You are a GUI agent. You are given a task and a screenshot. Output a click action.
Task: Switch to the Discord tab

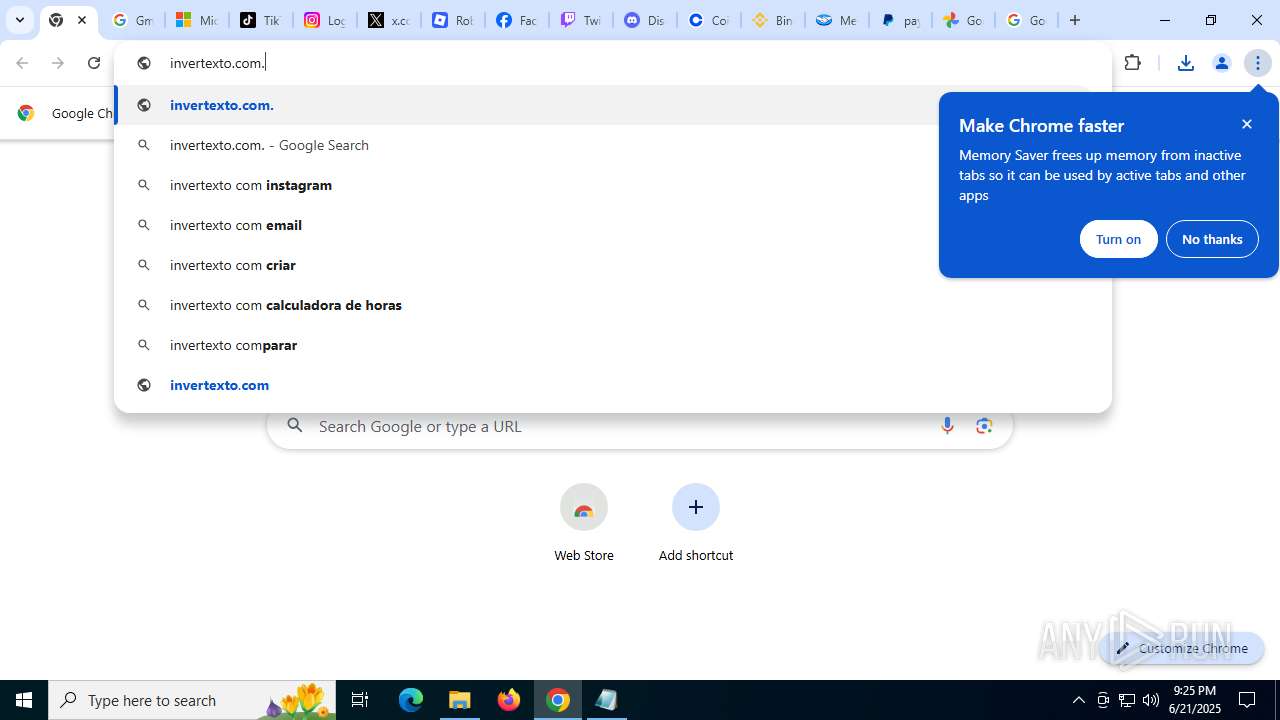[x=644, y=20]
